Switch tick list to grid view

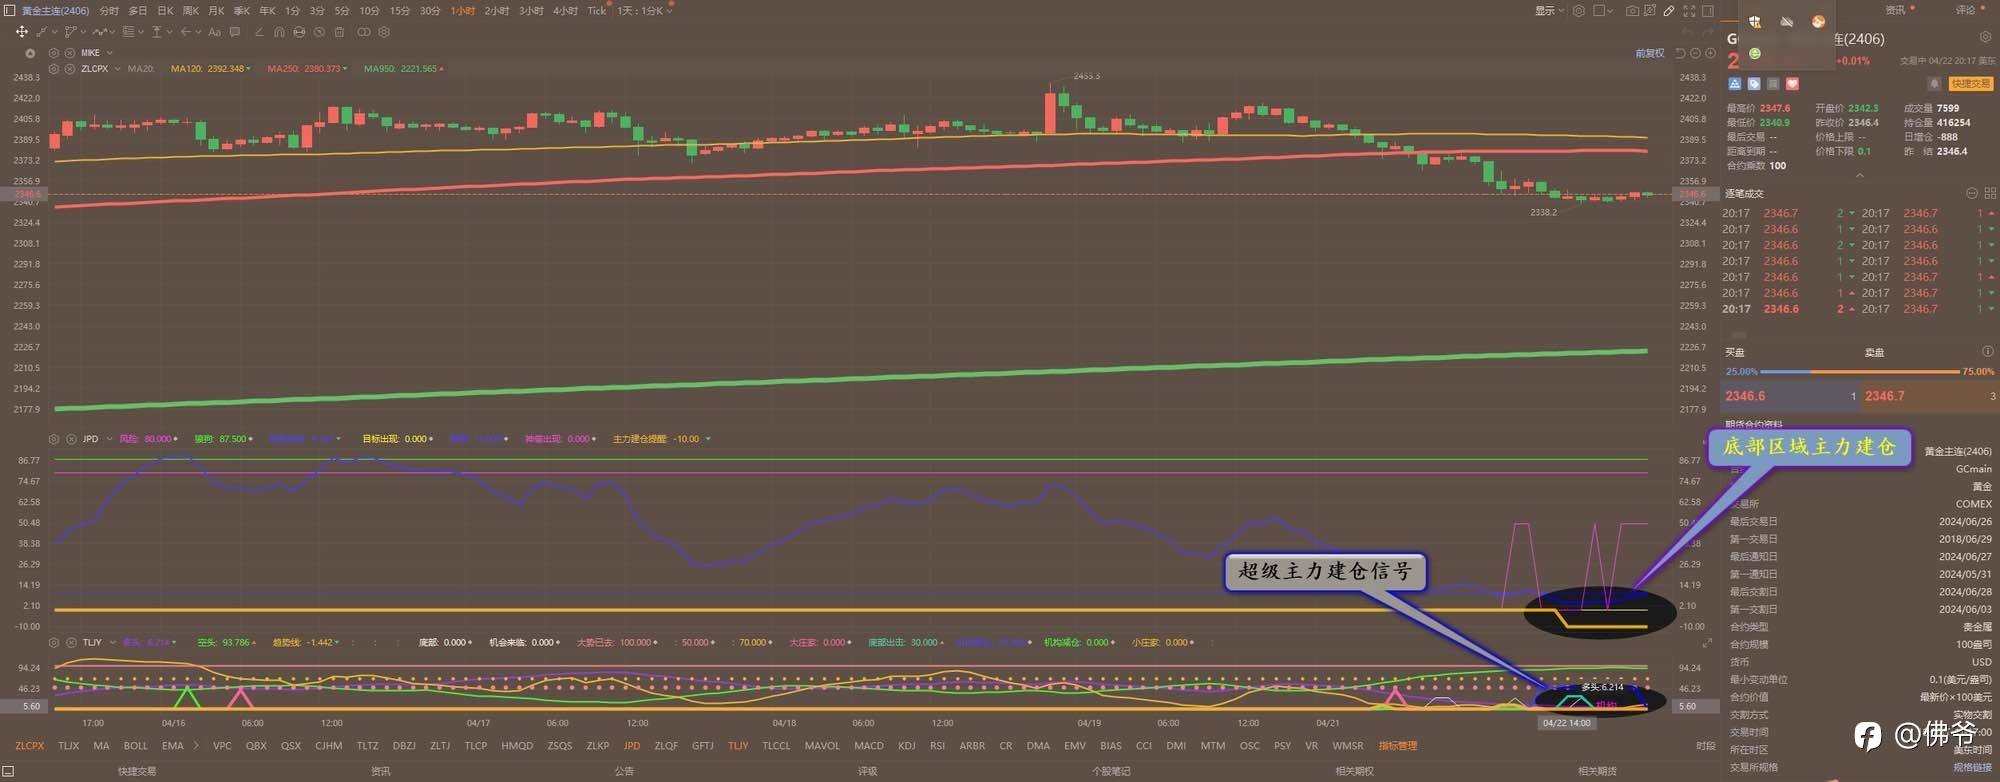click(1990, 193)
